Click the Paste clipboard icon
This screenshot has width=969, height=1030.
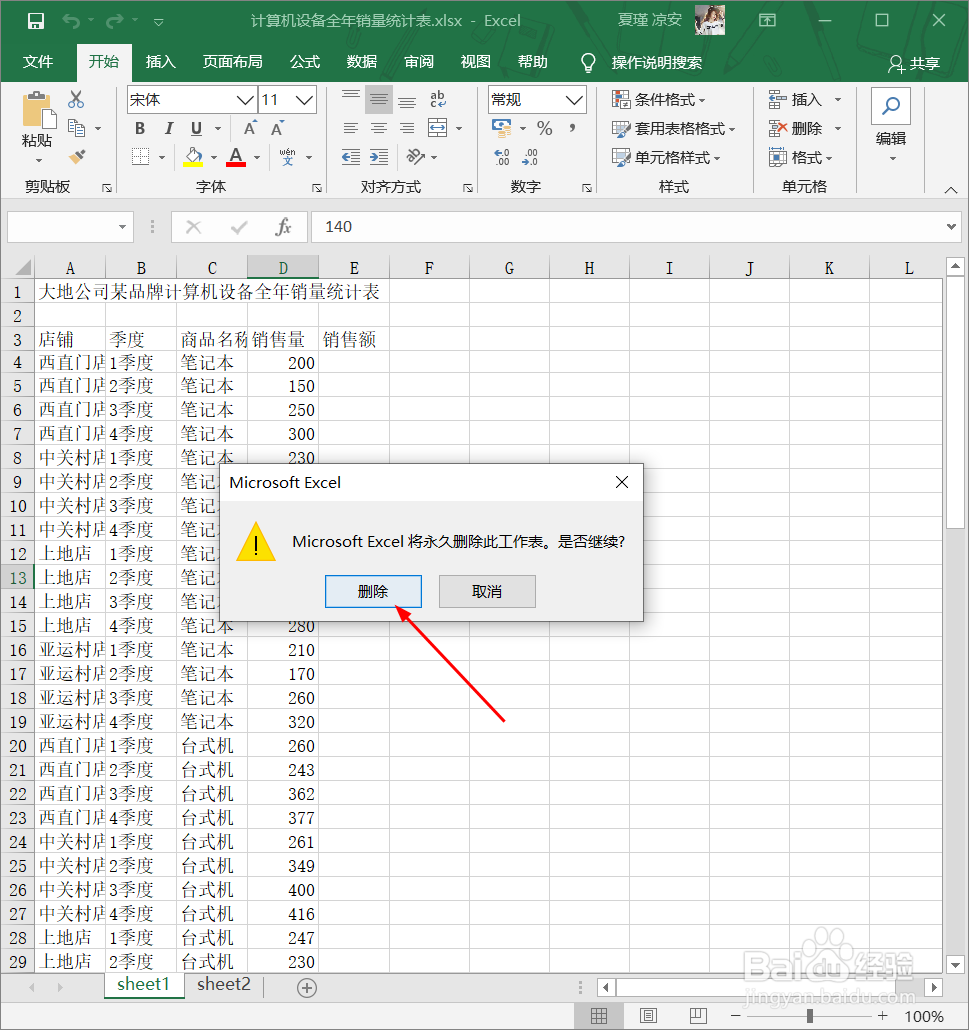37,111
